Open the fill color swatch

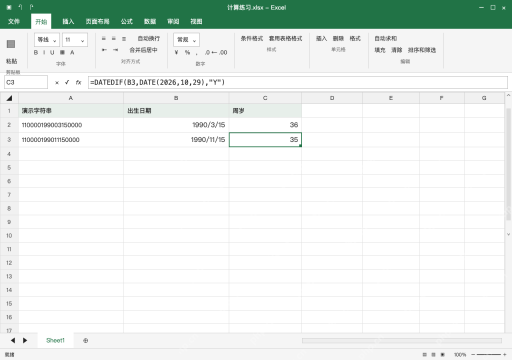[x=62, y=52]
